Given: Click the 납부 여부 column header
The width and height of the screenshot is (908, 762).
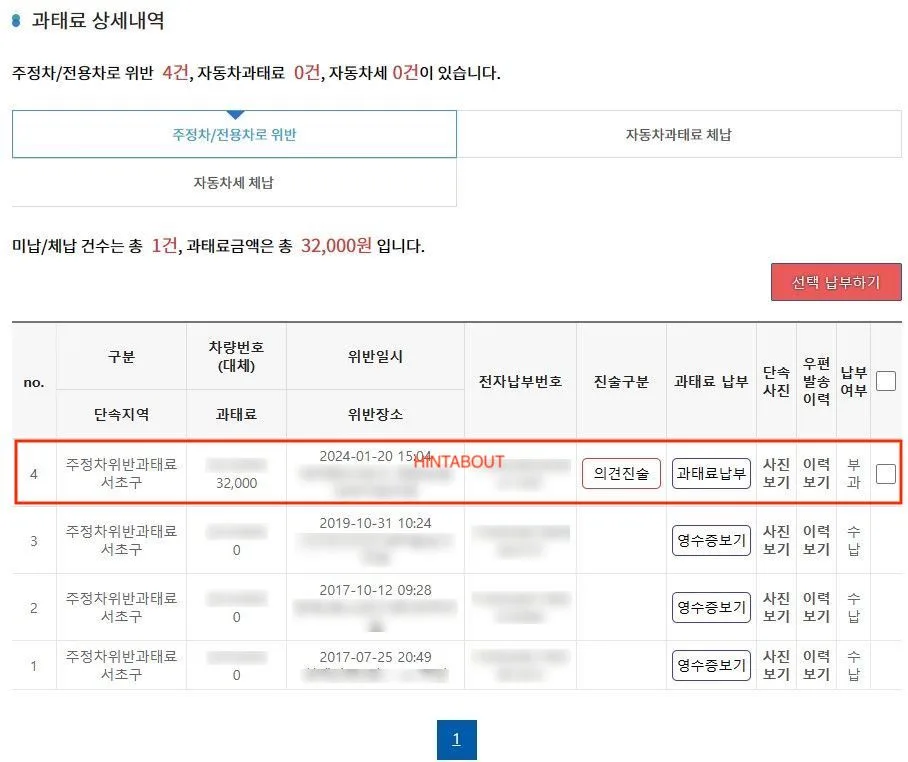Looking at the screenshot, I should point(853,381).
